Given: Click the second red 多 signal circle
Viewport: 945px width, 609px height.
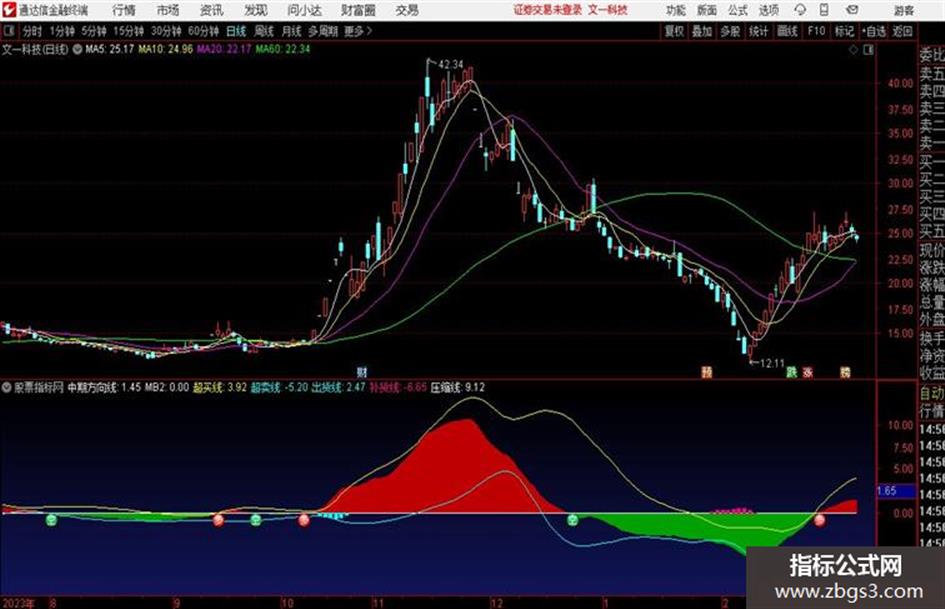Looking at the screenshot, I should pos(304,519).
